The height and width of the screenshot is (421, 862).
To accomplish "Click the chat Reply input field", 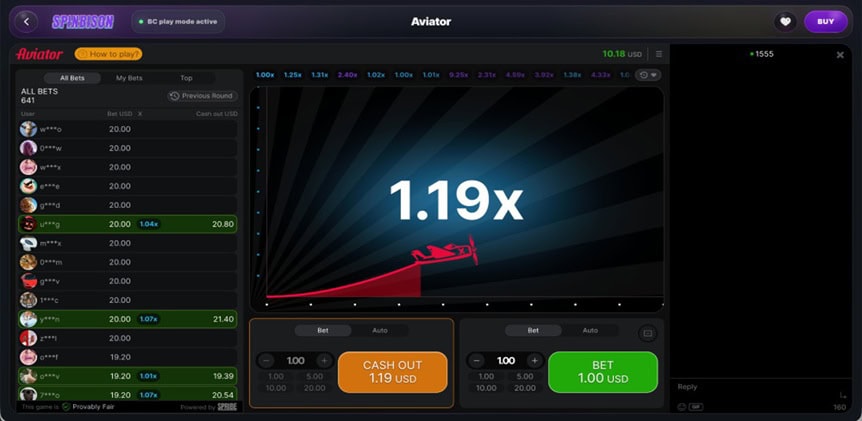I will tap(756, 387).
